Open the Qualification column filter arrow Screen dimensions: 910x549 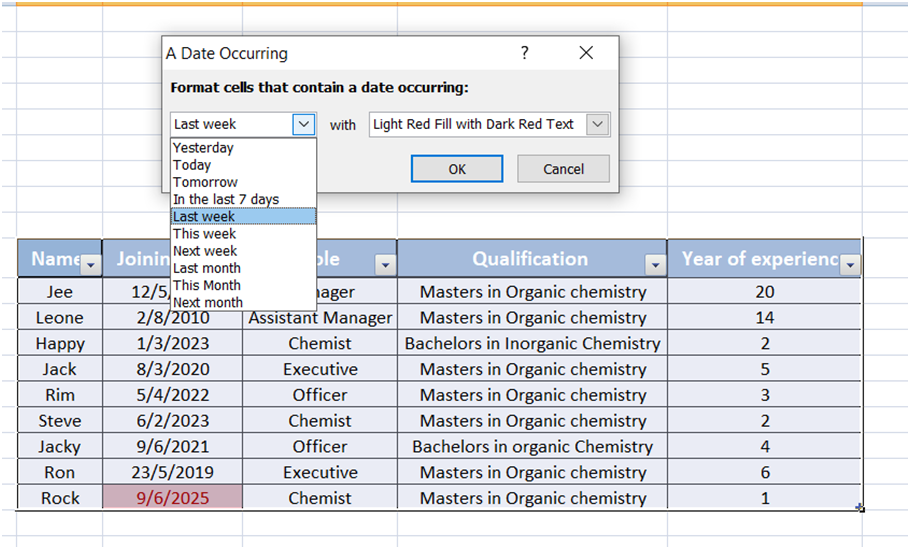tap(655, 265)
